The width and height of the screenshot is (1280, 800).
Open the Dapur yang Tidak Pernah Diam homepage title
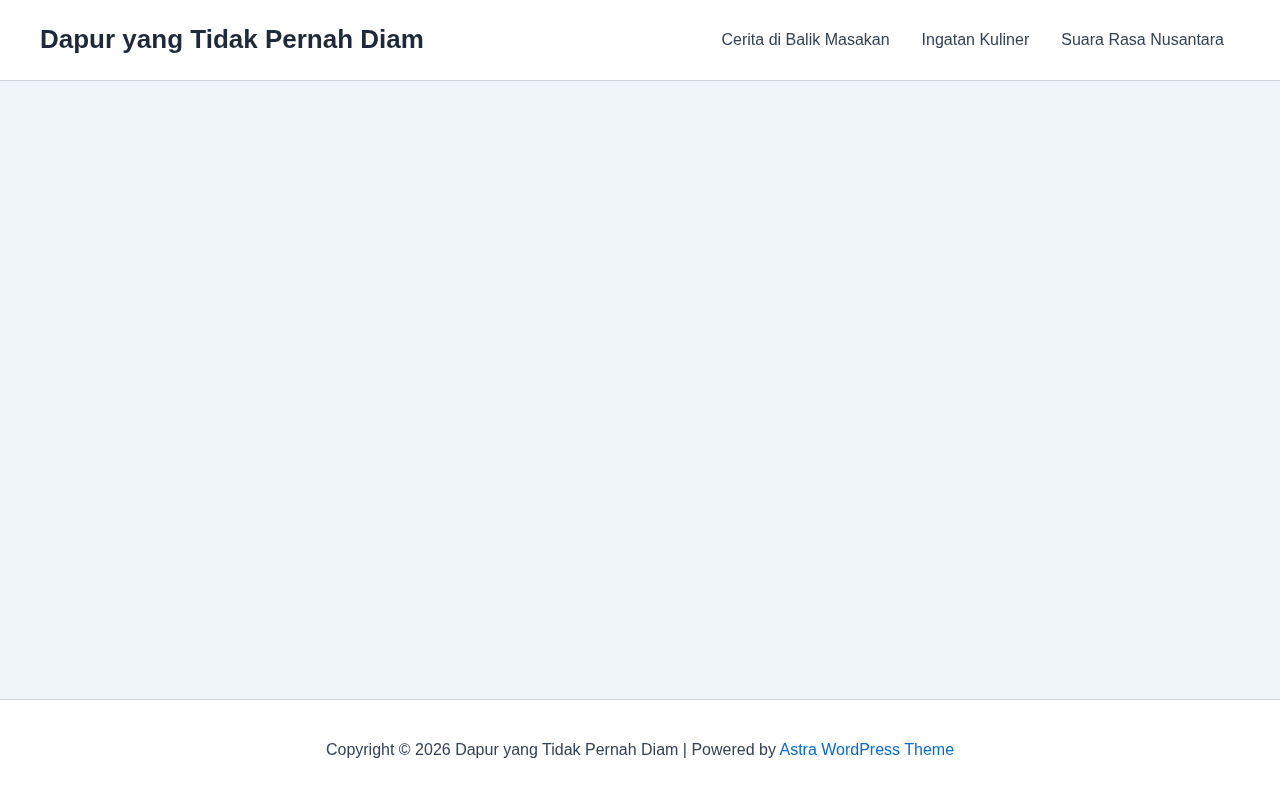[232, 39]
